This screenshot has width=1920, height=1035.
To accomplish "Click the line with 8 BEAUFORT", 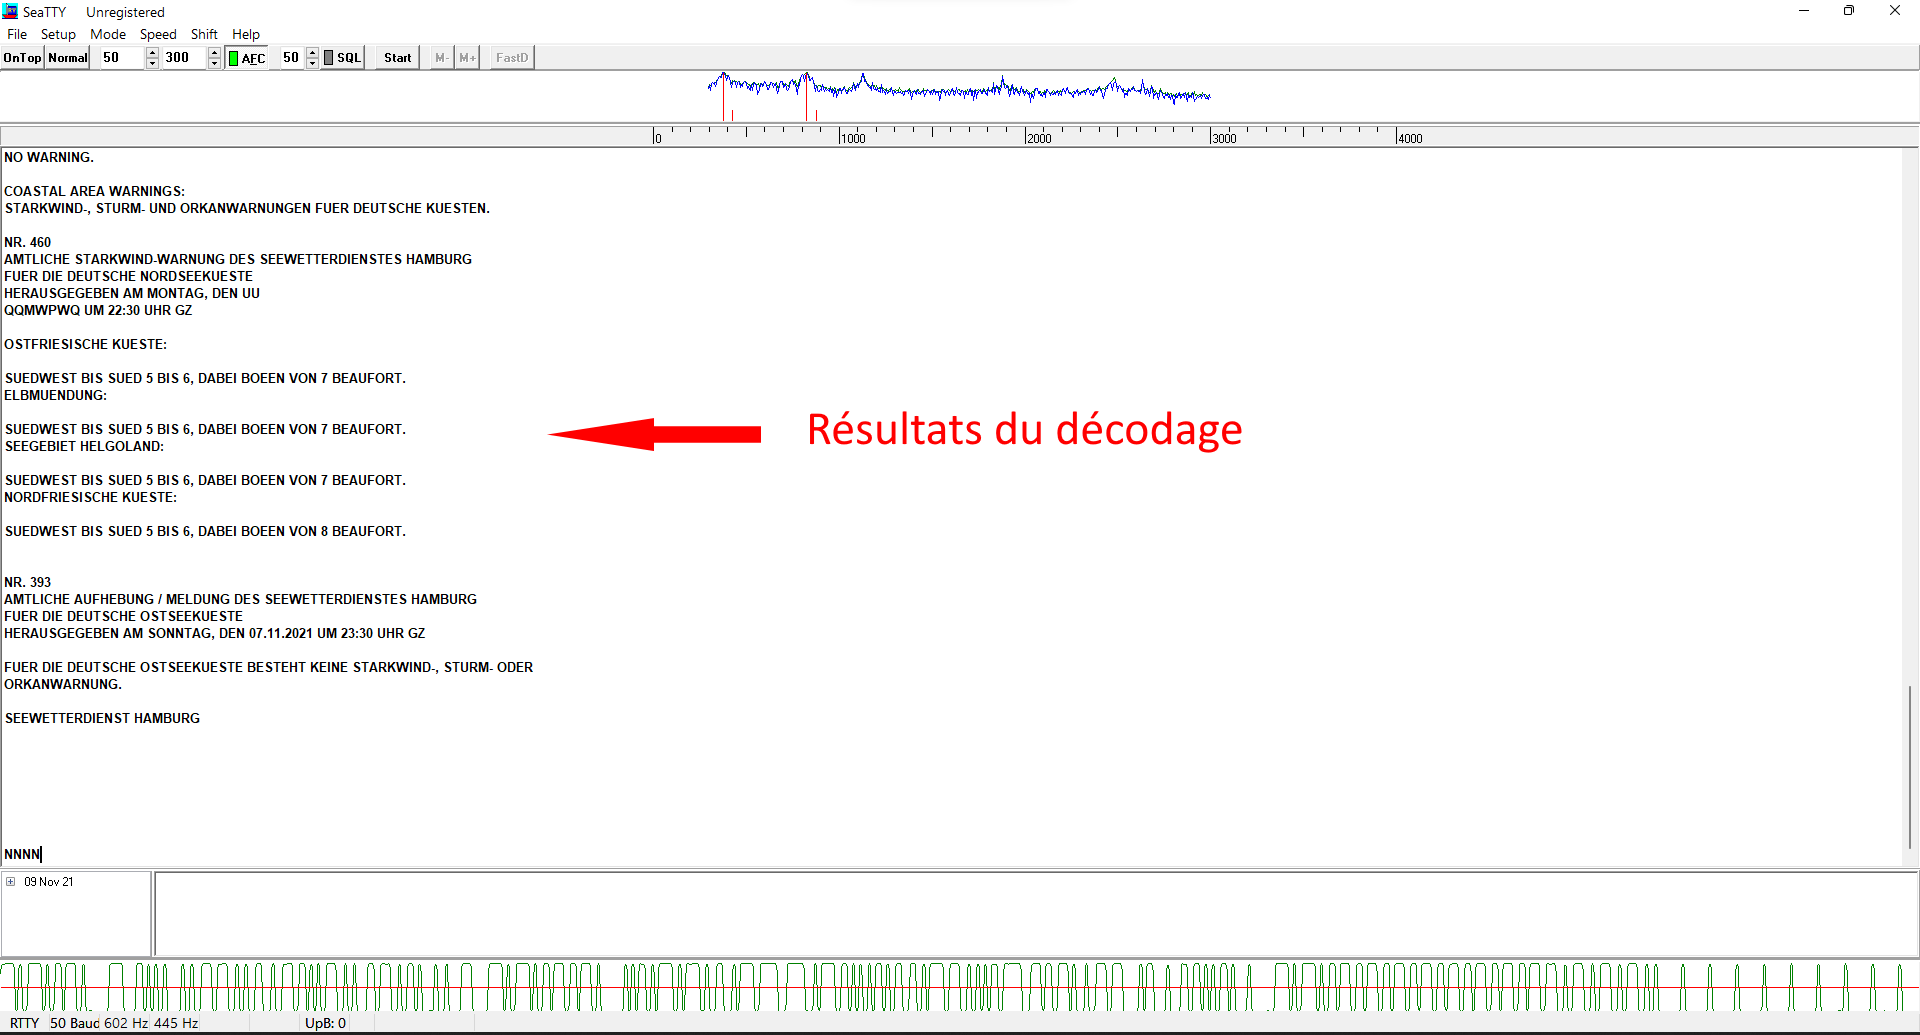I will point(205,531).
